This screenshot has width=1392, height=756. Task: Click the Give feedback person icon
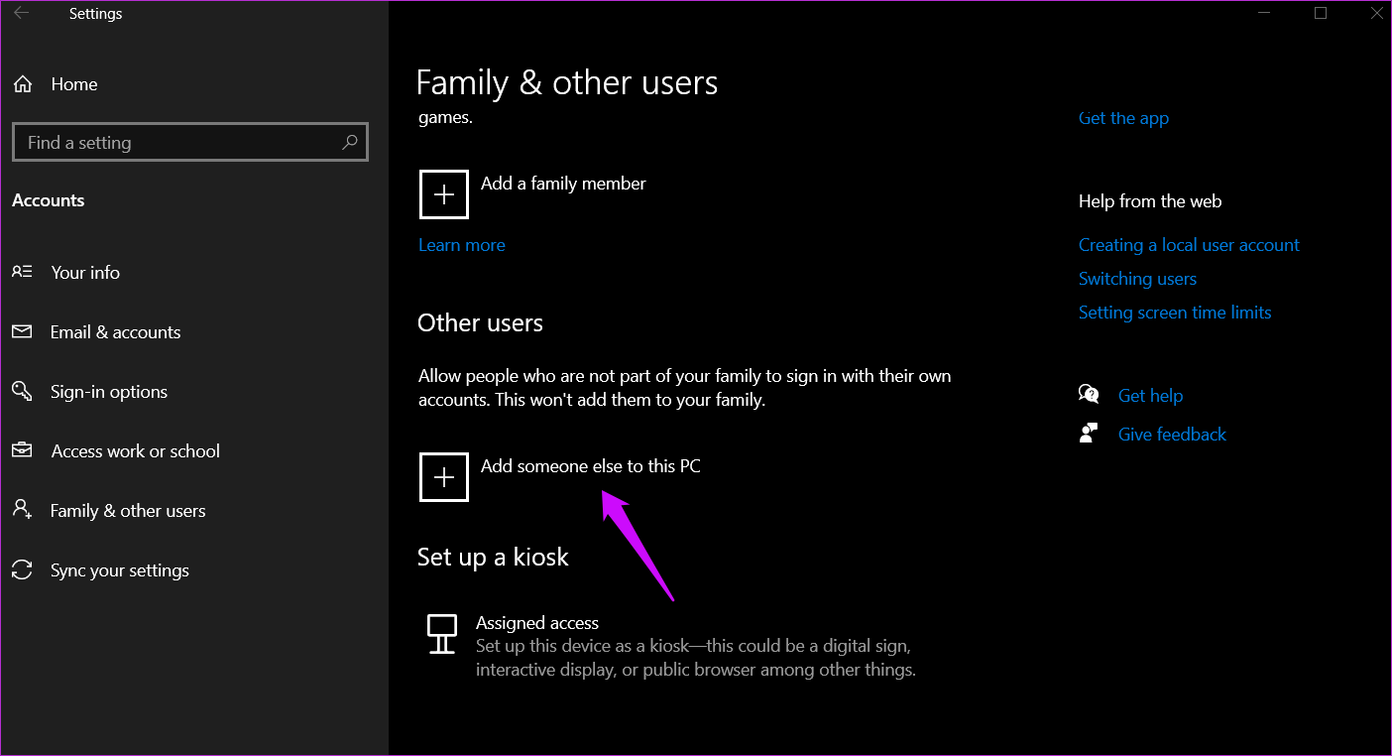pyautogui.click(x=1089, y=433)
